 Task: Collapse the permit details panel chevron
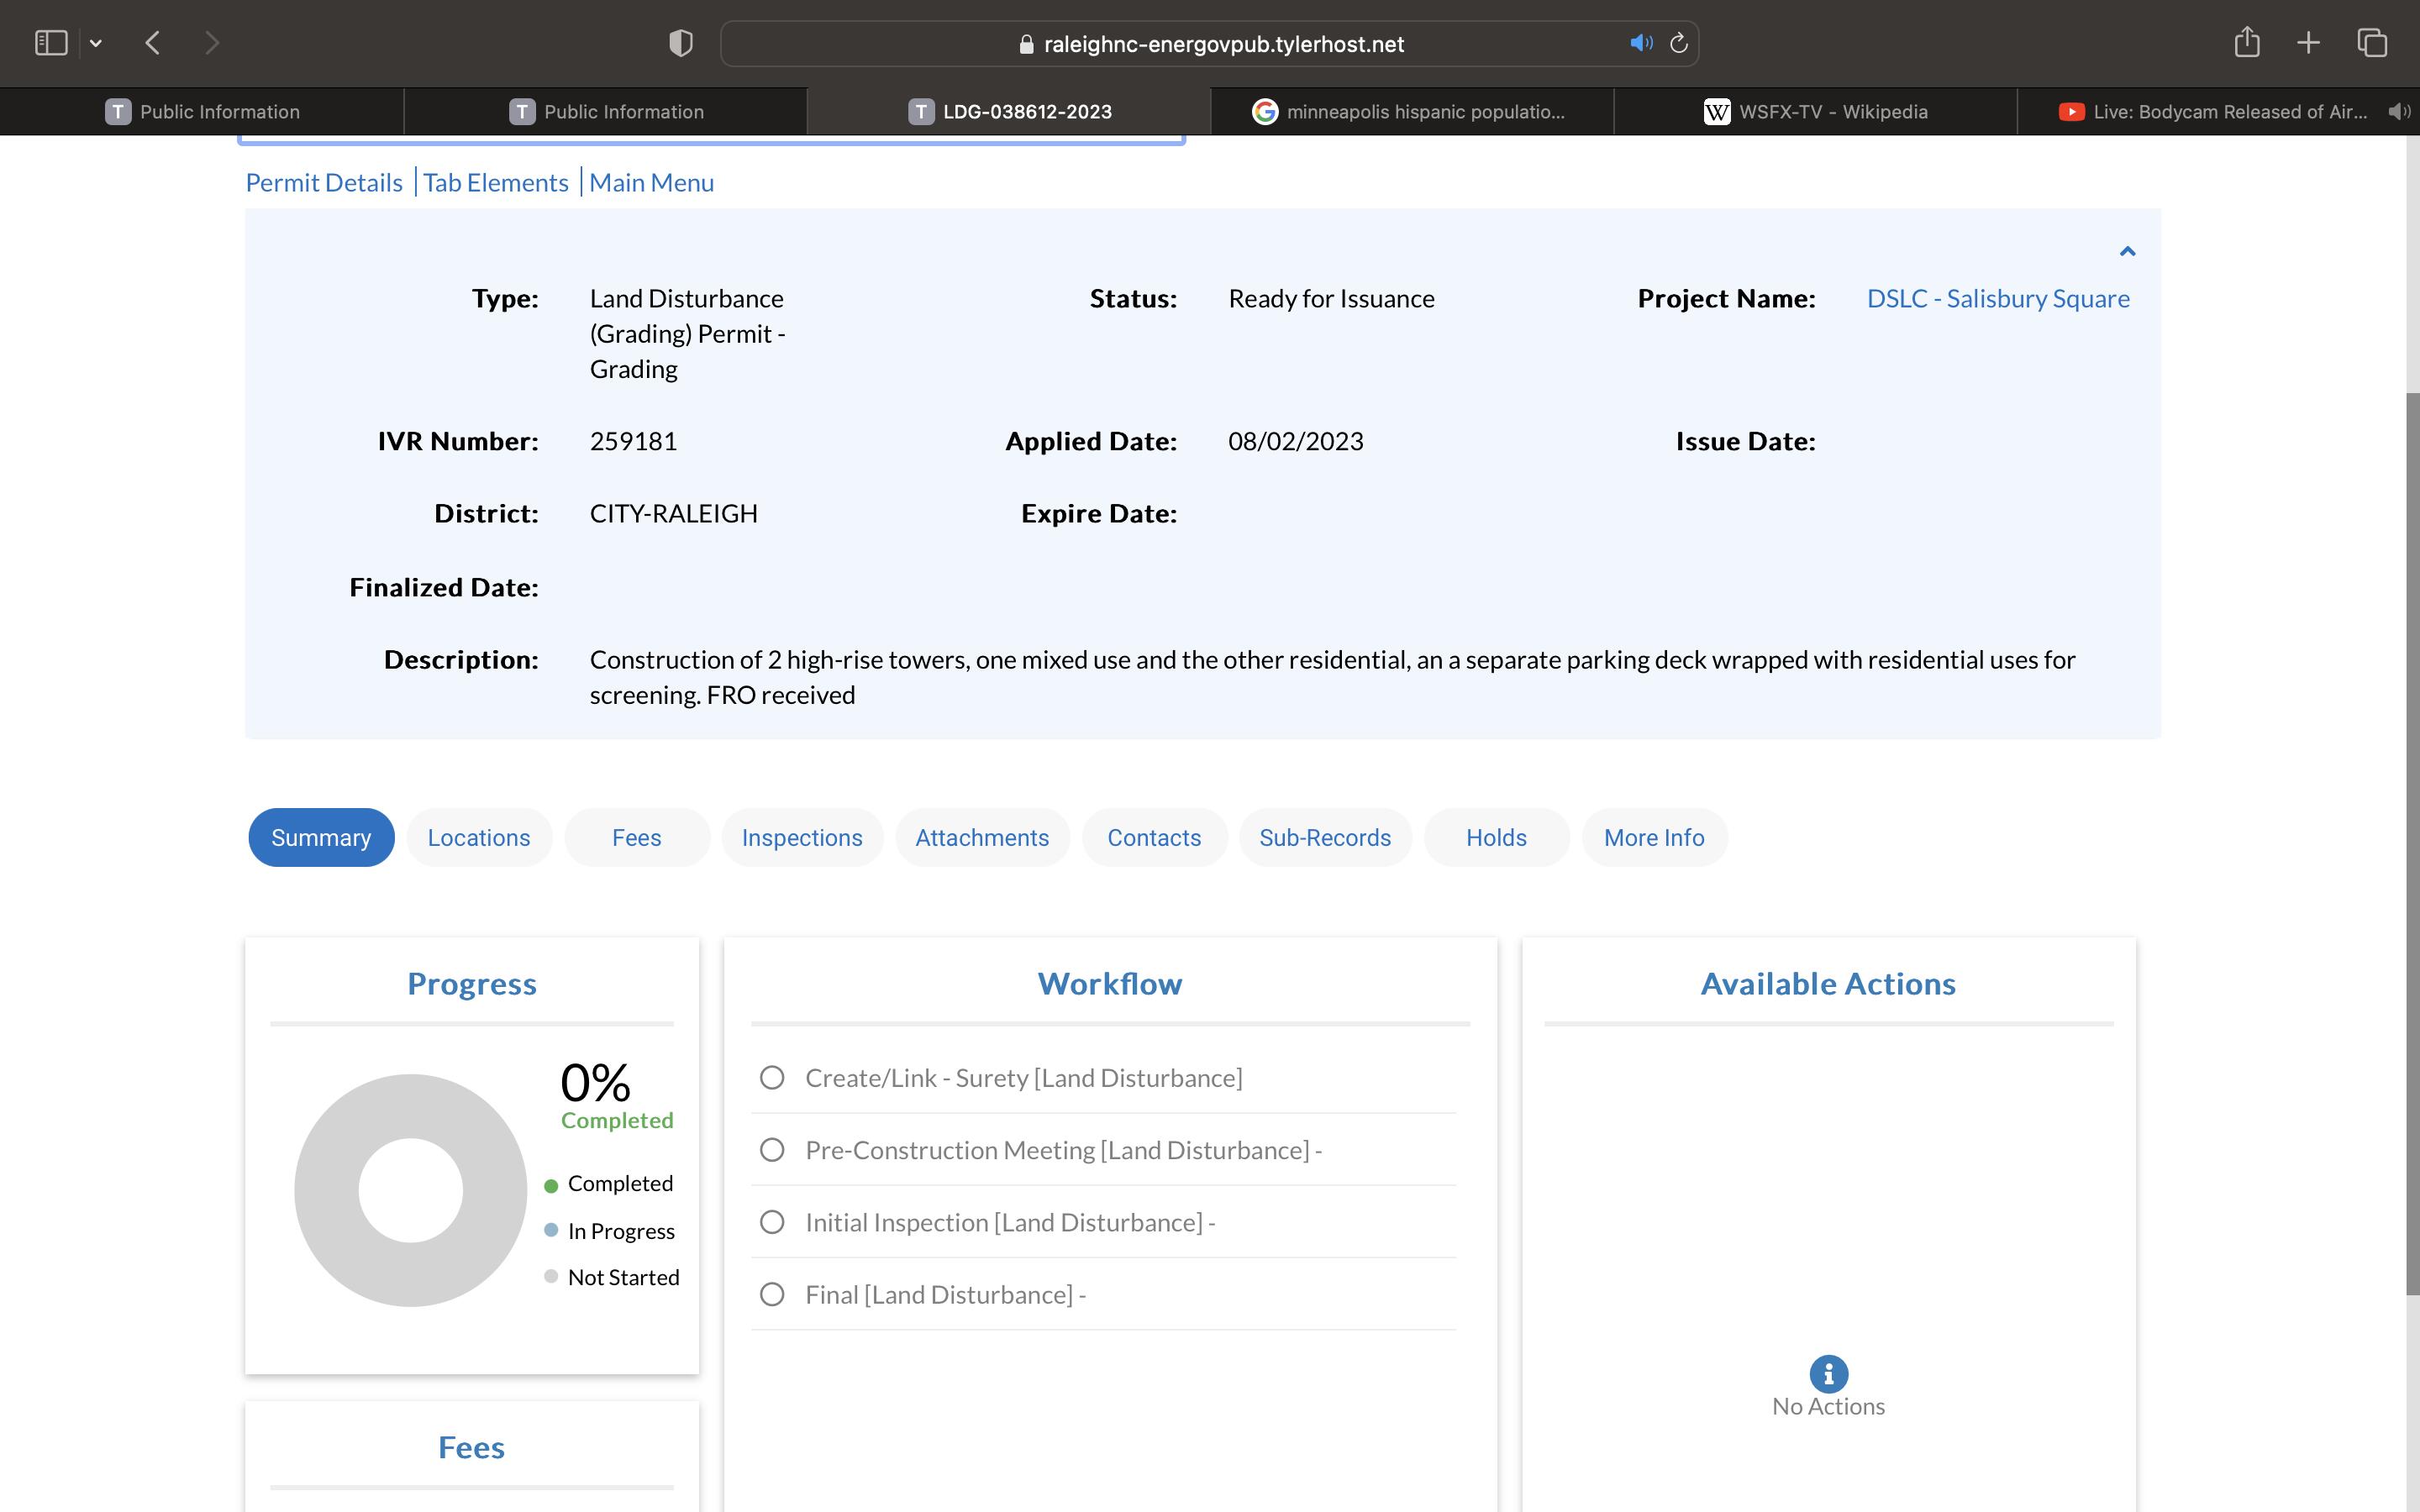2127,251
